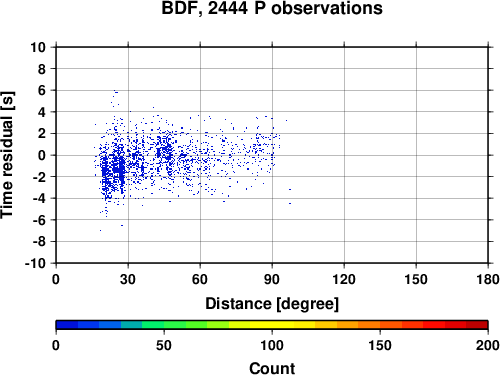
Task: Click the 'Count' colorbar label
Action: pos(272,368)
